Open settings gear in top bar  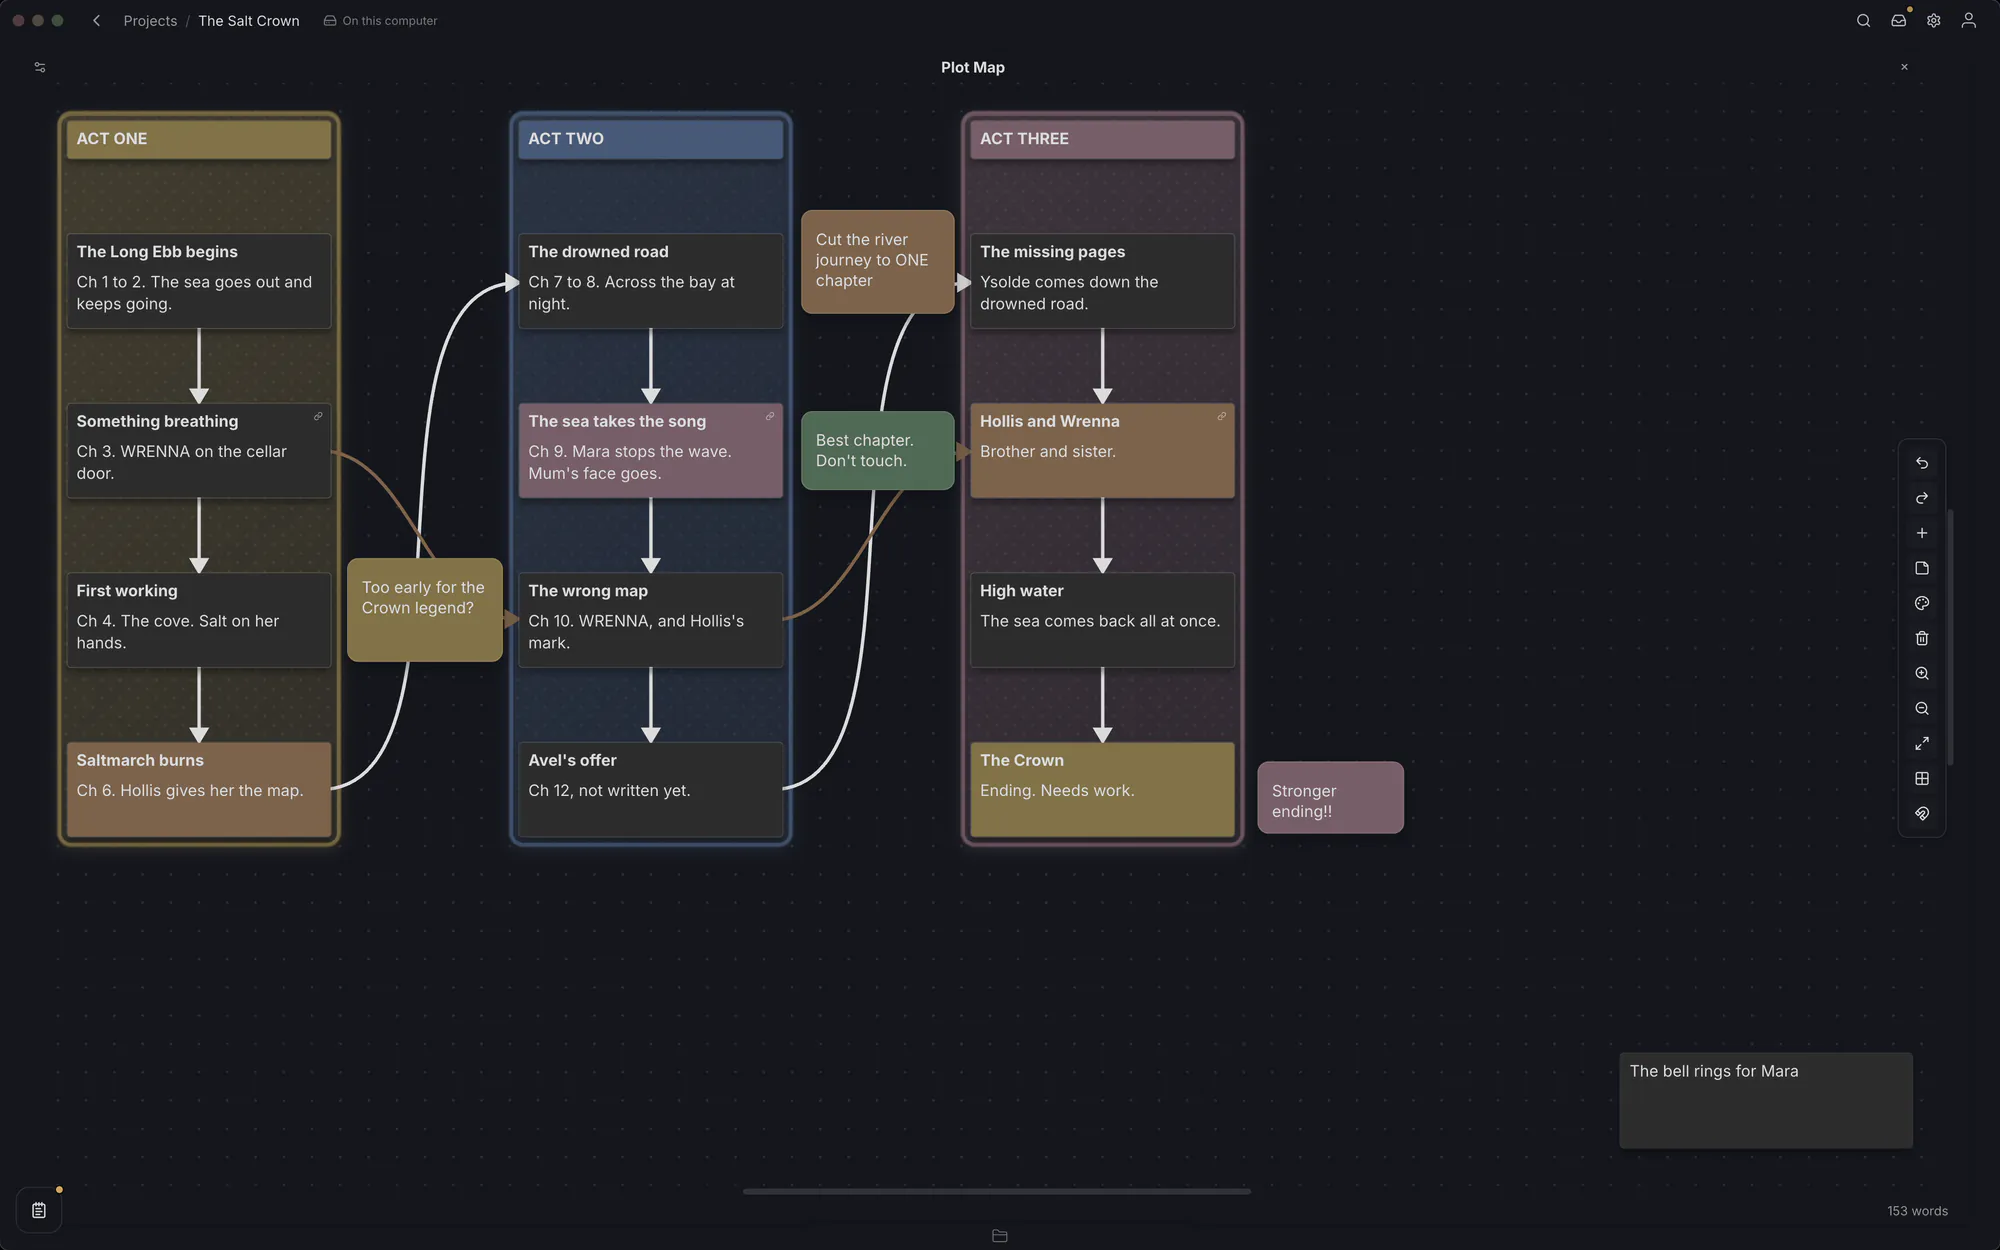1933,20
